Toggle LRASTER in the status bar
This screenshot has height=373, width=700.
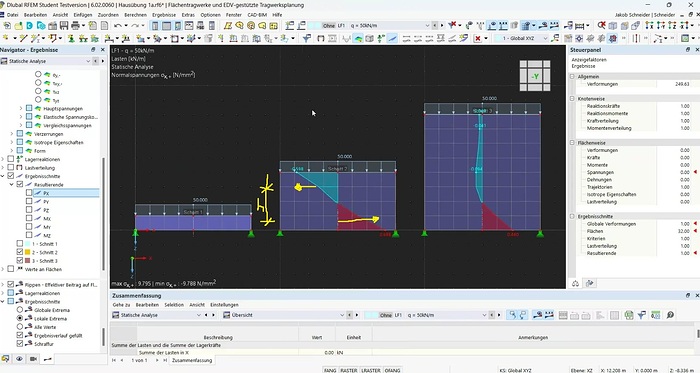click(x=371, y=370)
